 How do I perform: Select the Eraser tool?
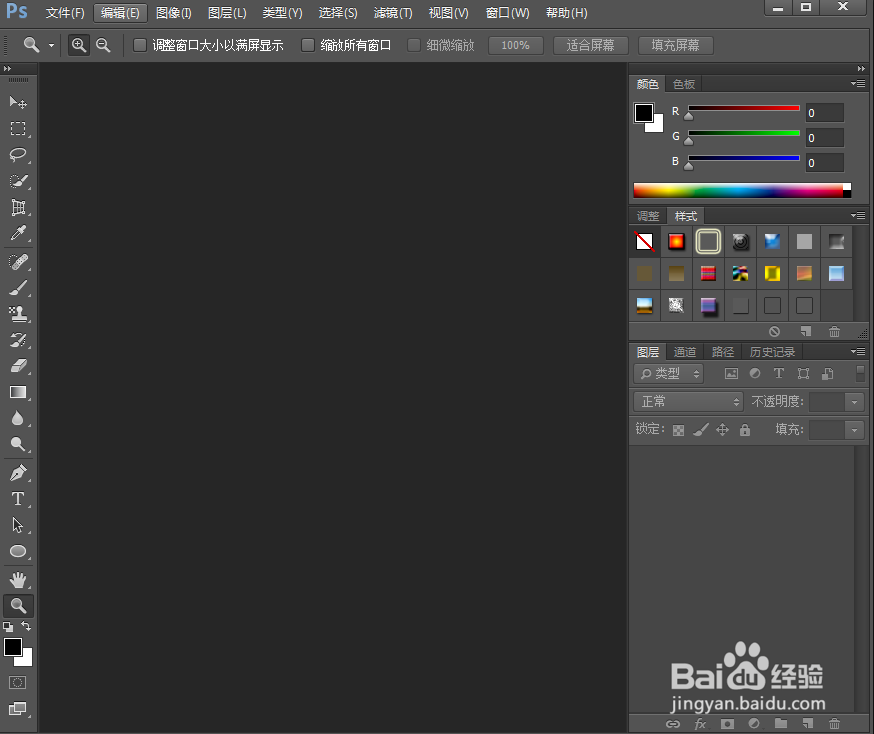click(x=18, y=366)
